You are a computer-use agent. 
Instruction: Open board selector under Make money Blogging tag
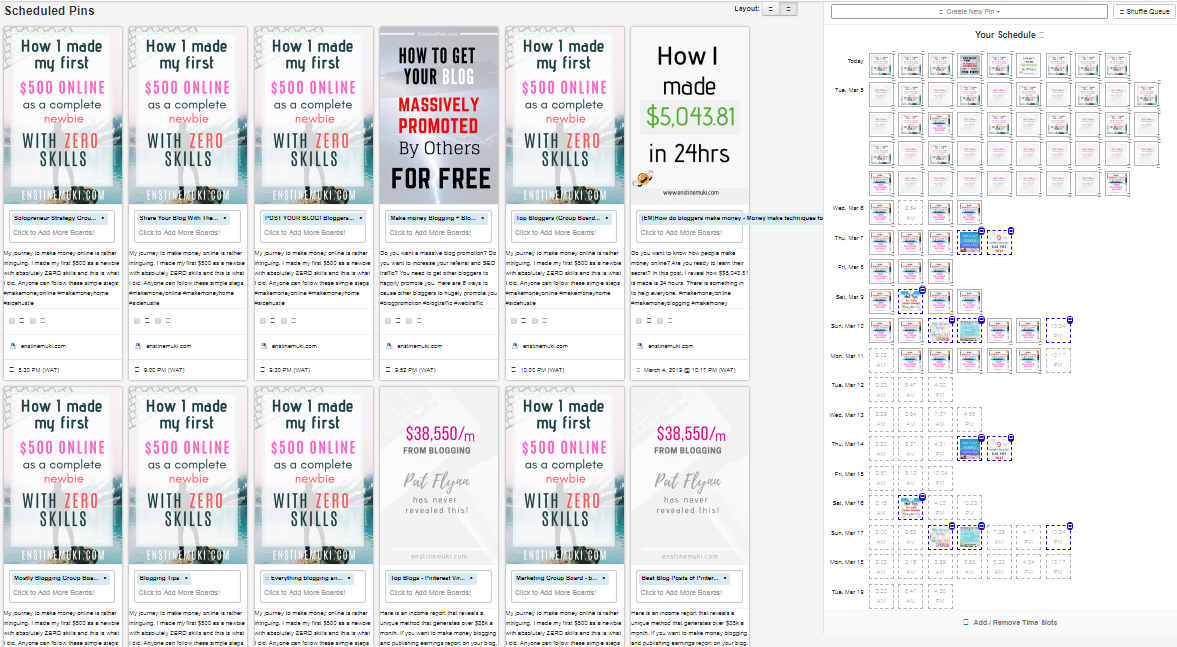(x=439, y=233)
